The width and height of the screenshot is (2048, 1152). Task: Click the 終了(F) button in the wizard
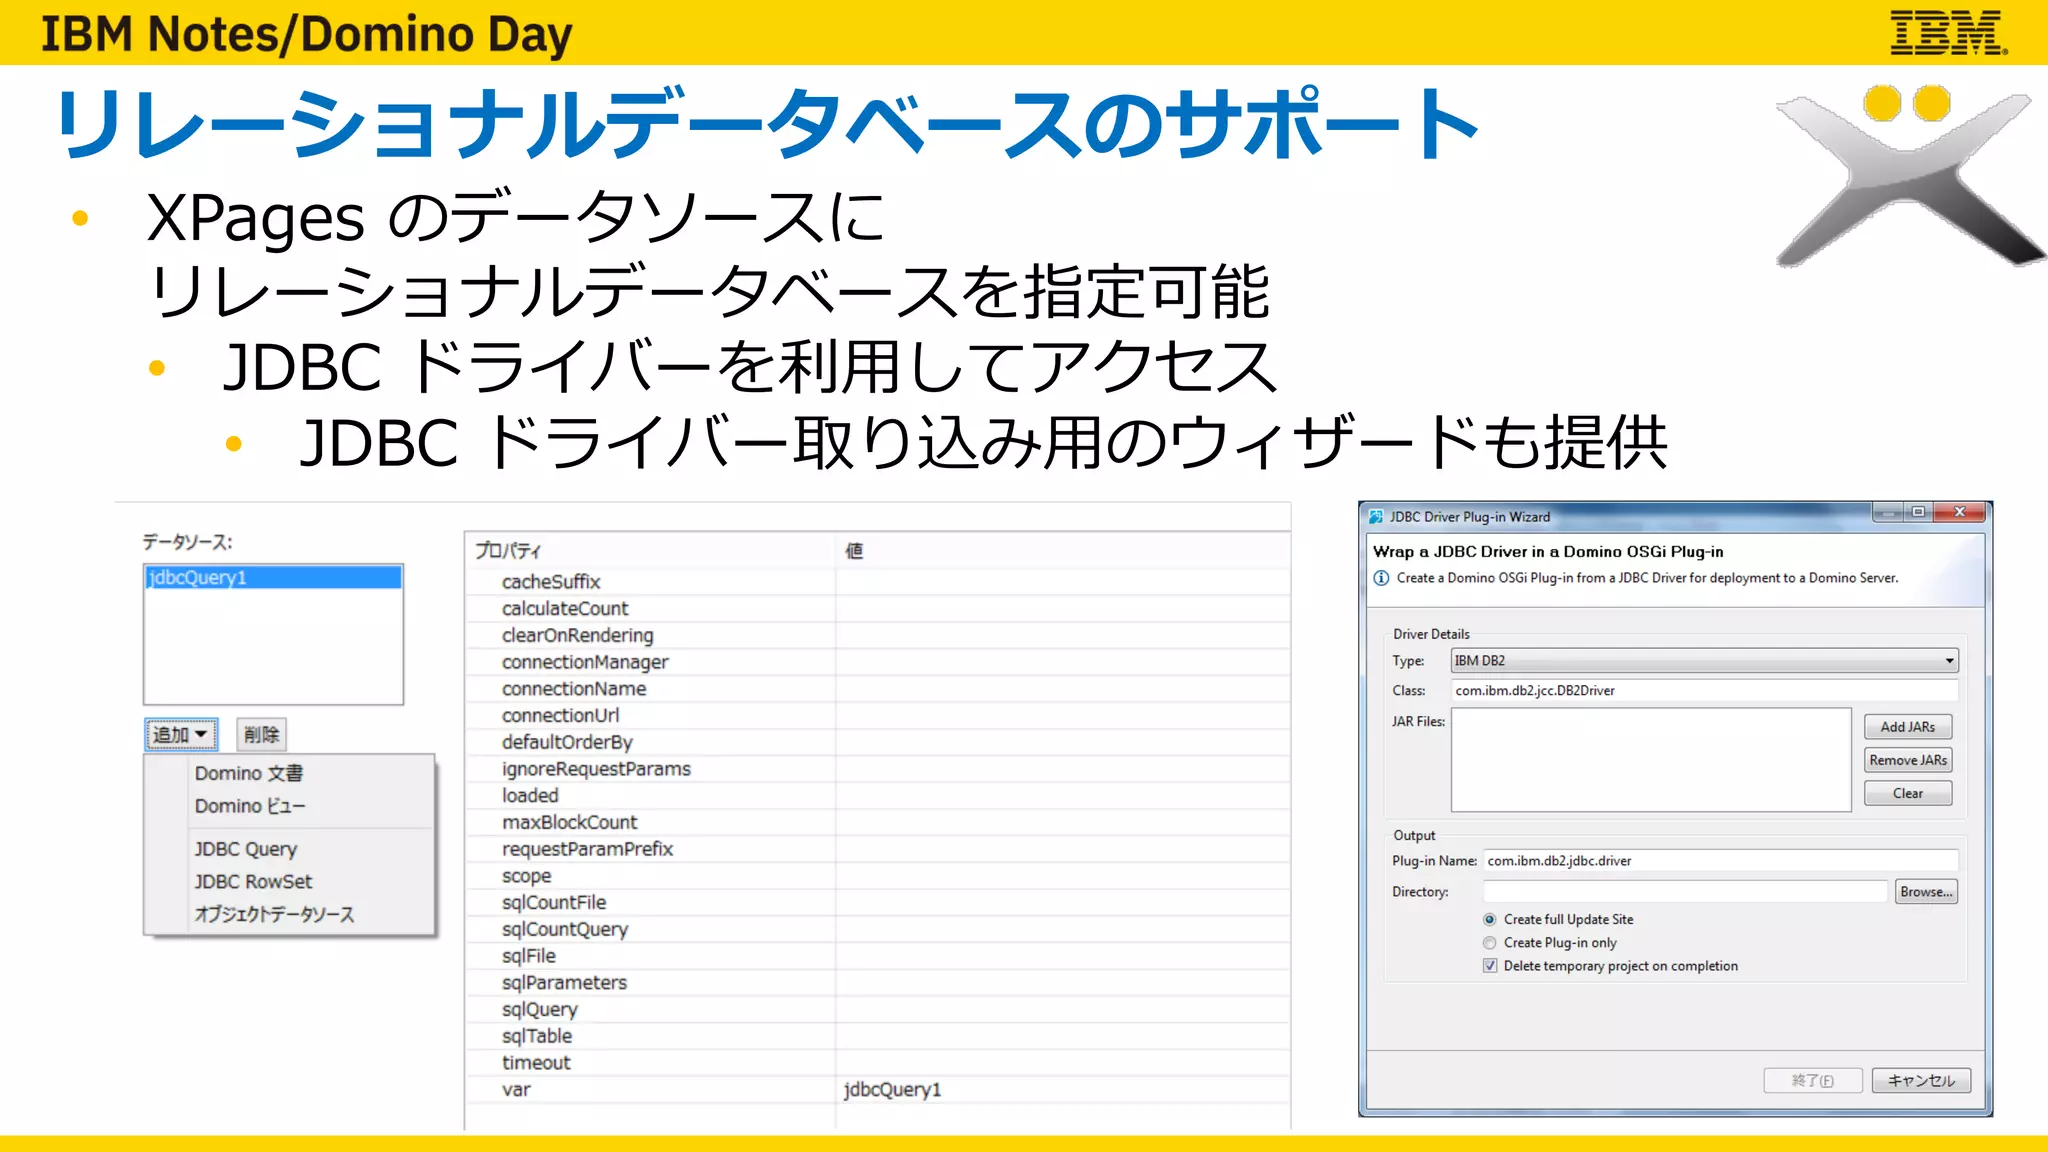[1813, 1081]
